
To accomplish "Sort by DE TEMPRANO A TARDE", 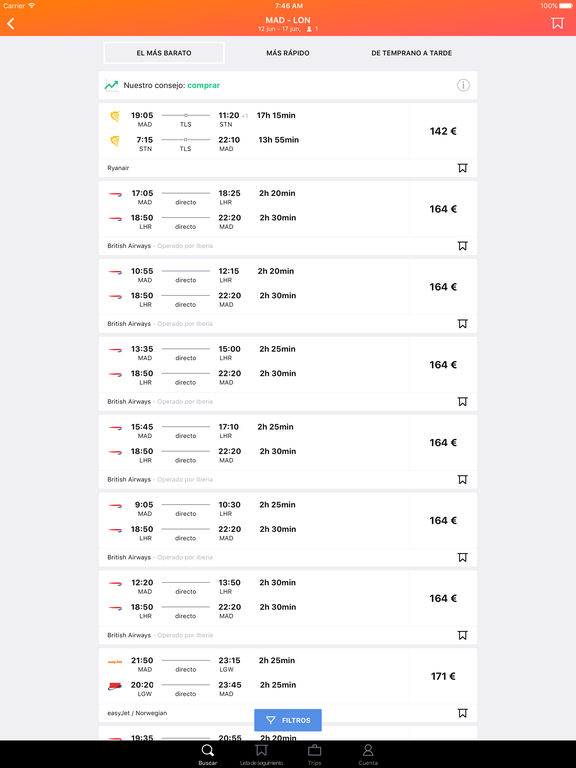I will pyautogui.click(x=411, y=53).
